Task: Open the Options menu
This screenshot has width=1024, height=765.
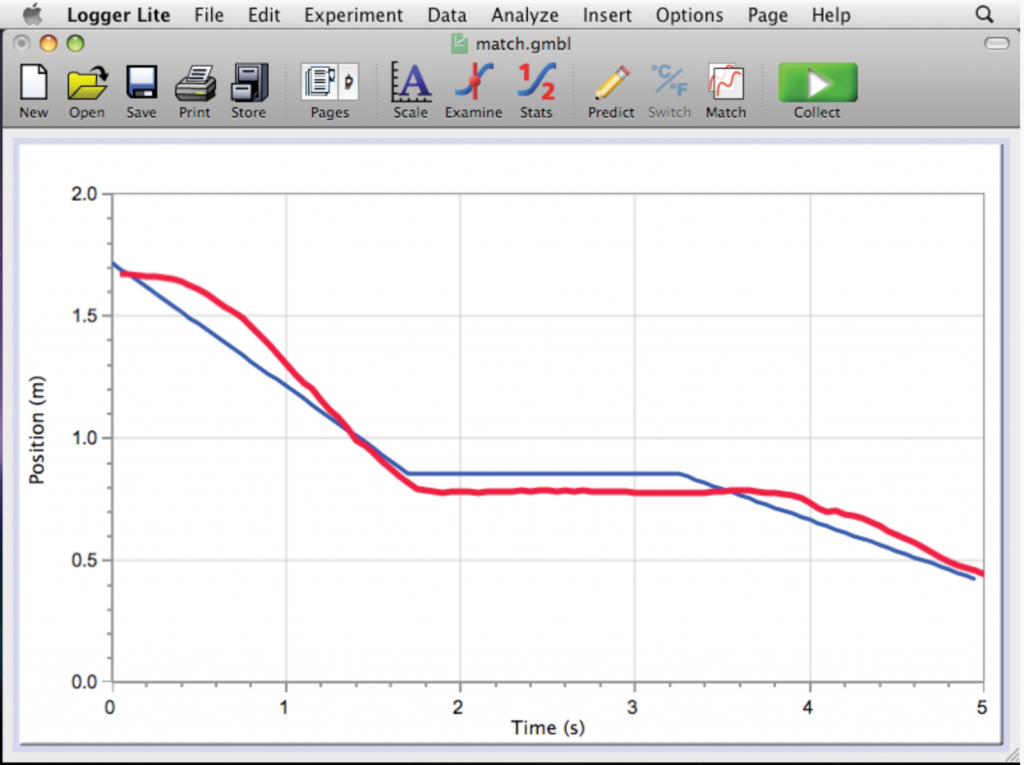Action: (689, 14)
